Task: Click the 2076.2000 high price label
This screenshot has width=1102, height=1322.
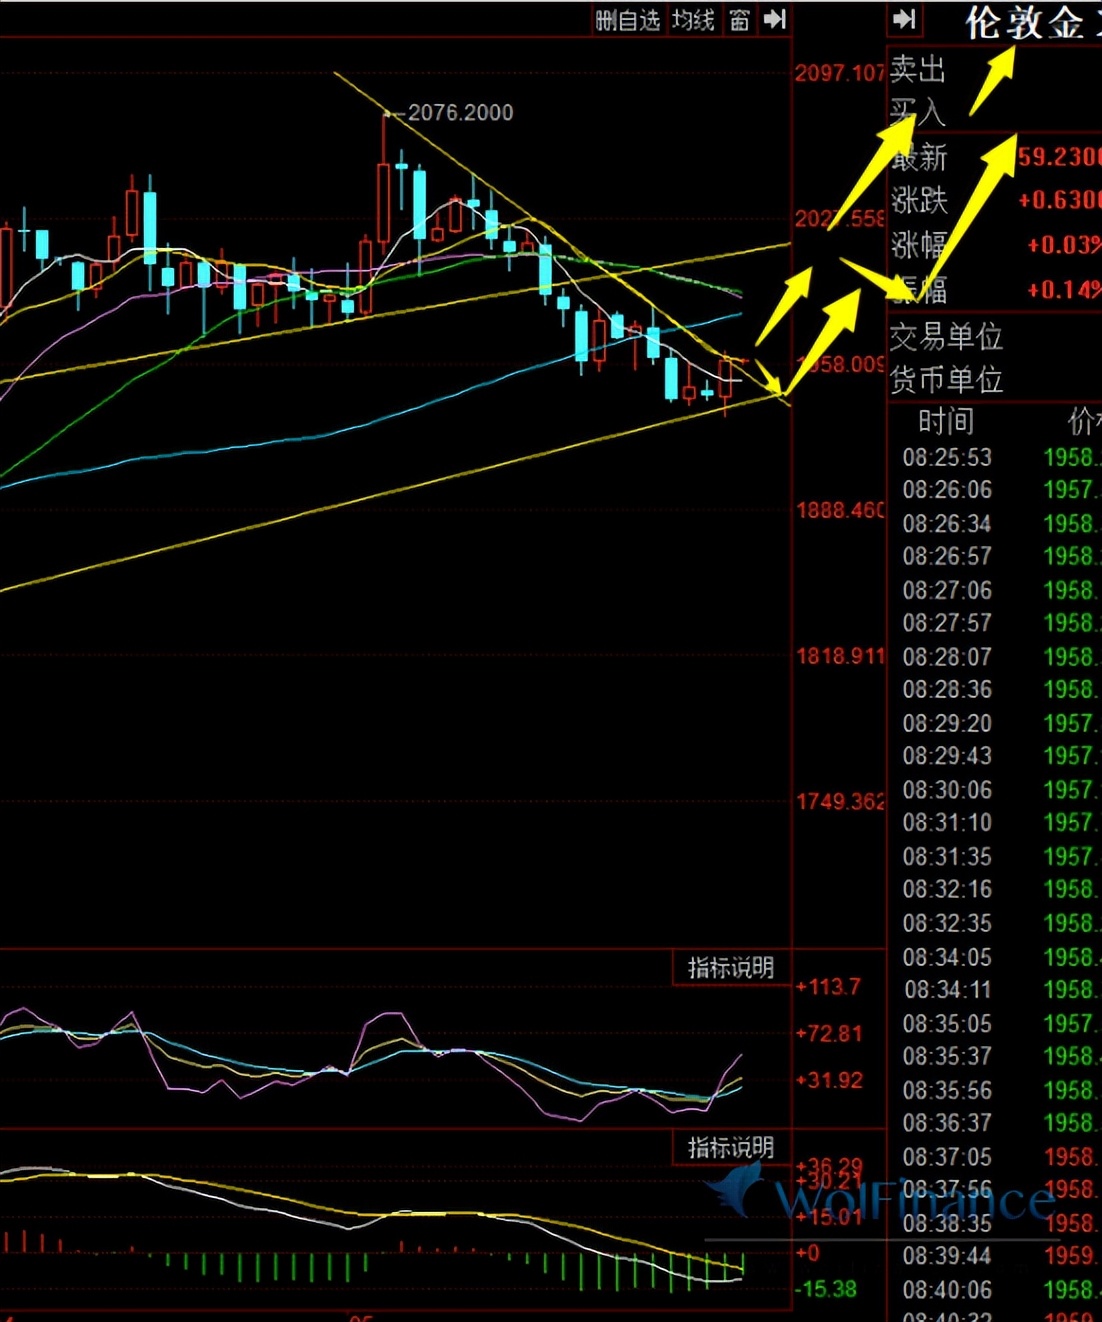Action: tap(460, 113)
